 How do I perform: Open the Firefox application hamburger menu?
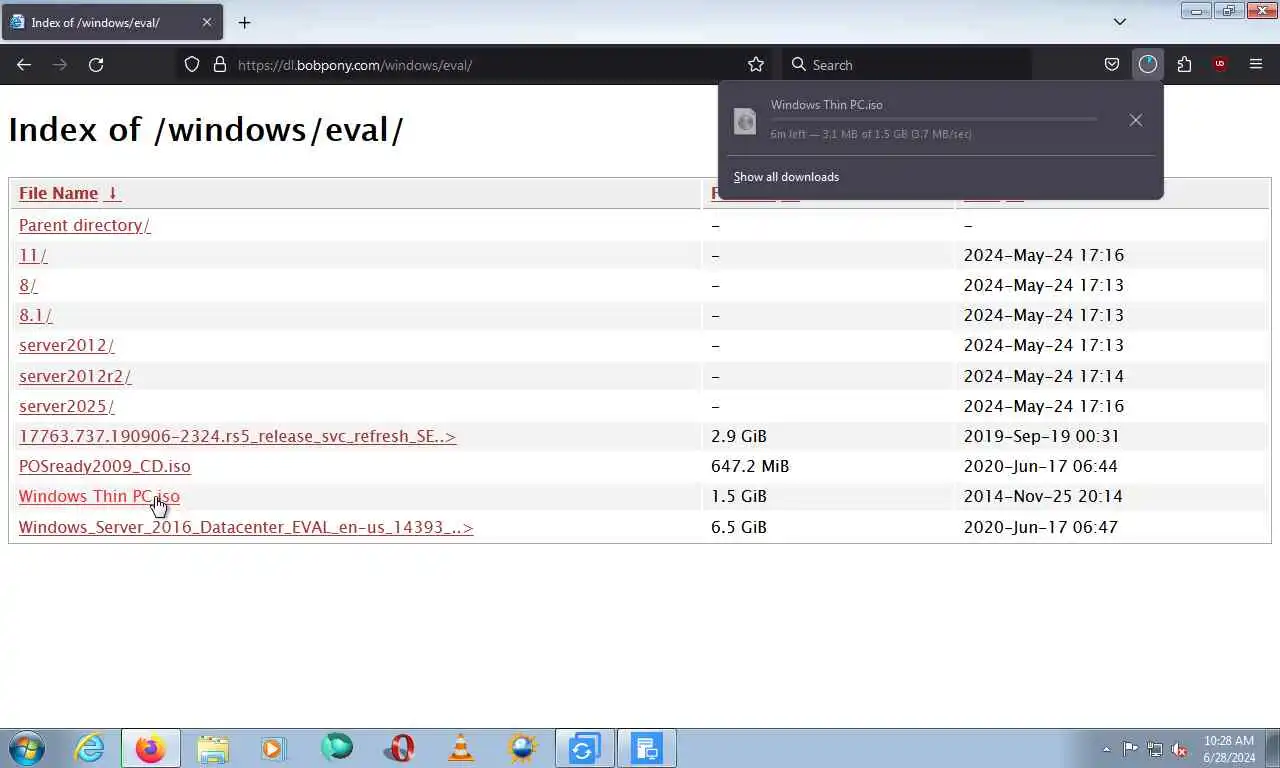(1256, 64)
